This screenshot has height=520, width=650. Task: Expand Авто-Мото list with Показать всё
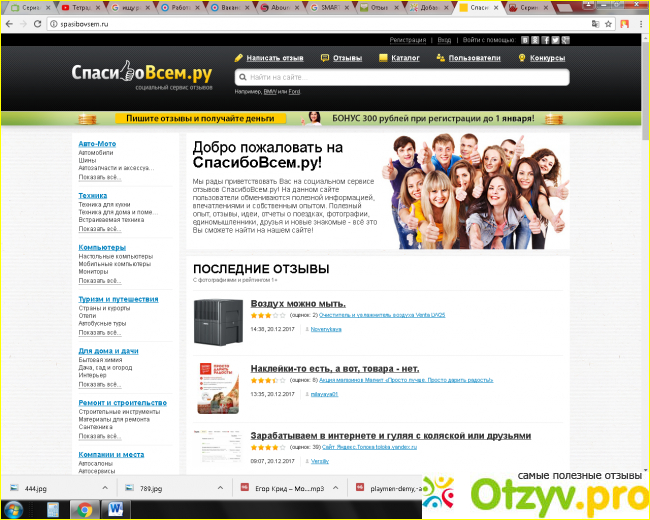(x=99, y=176)
